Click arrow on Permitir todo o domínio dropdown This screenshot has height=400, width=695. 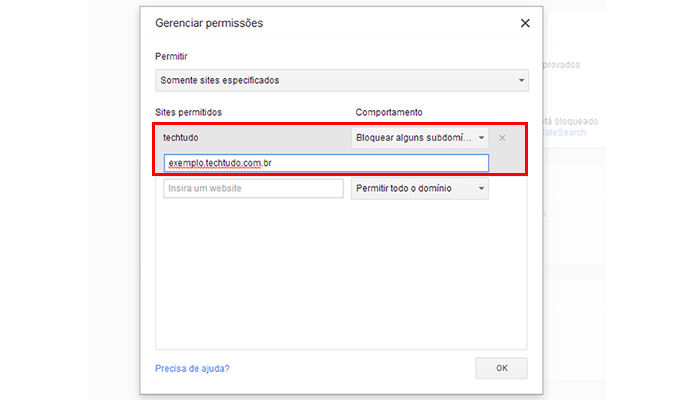[x=481, y=188]
